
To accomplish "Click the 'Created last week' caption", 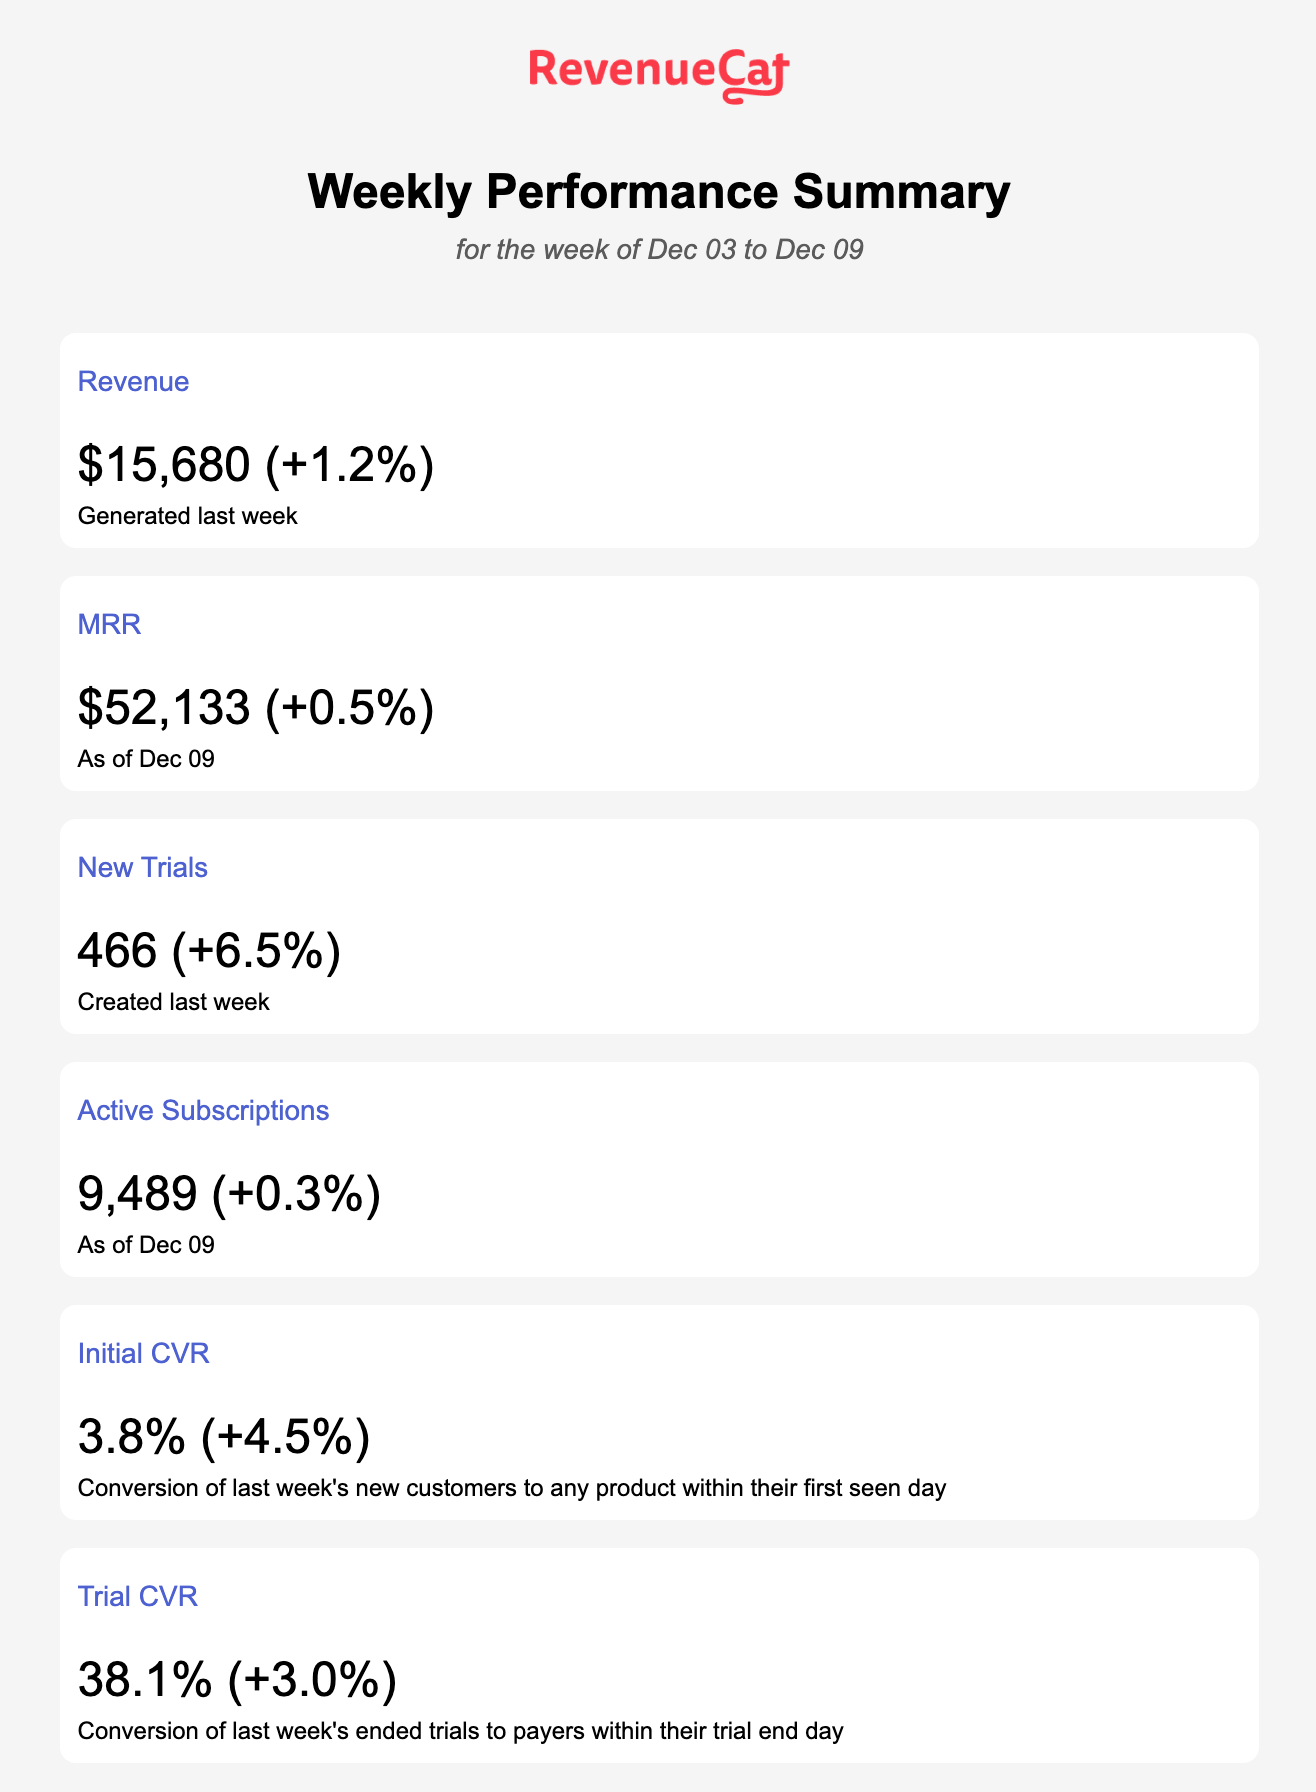I will (x=174, y=1002).
